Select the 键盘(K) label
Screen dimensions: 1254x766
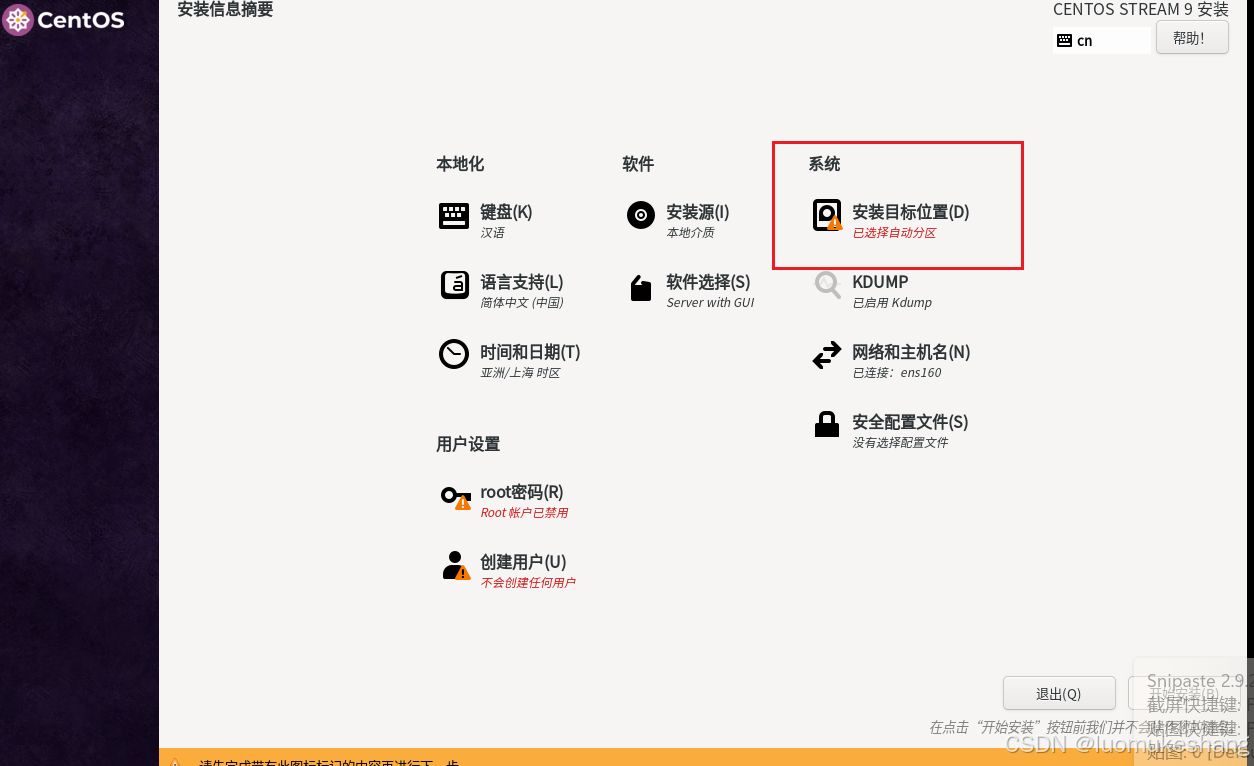tap(506, 212)
